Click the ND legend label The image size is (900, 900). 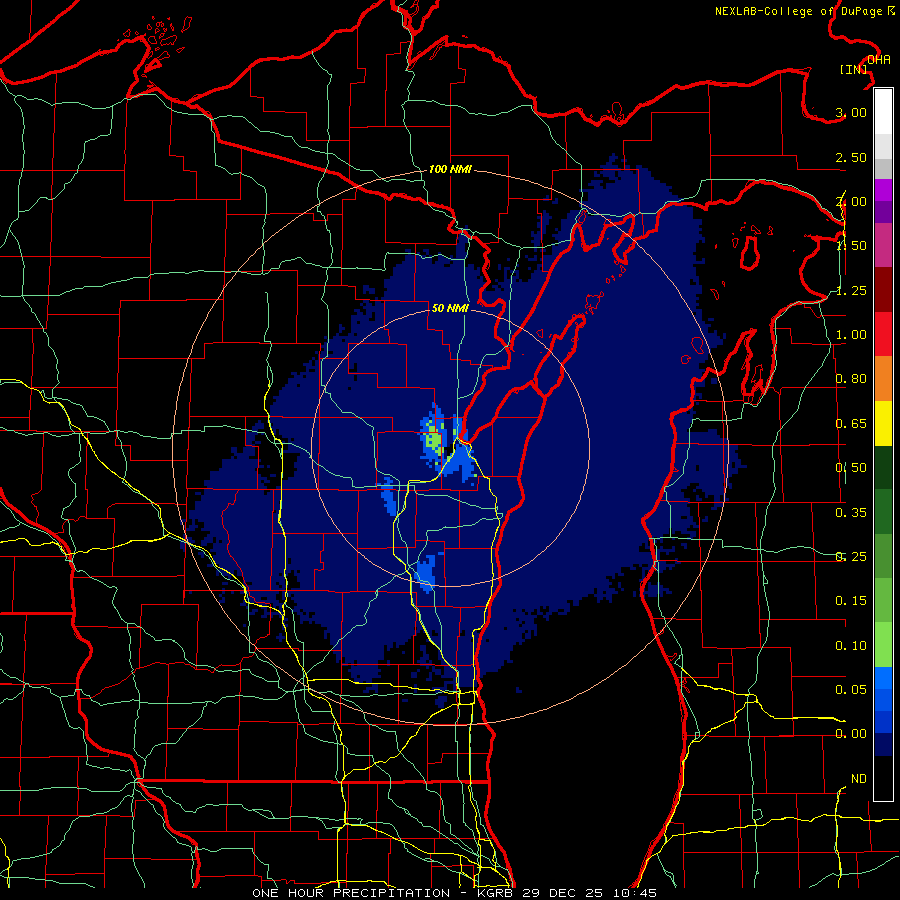point(859,779)
